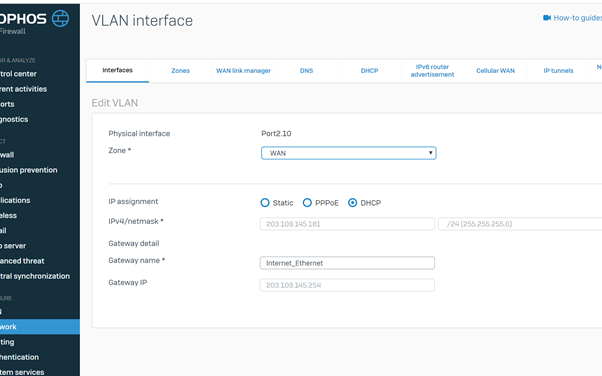The width and height of the screenshot is (602, 376).
Task: Open the WAN link manager tab
Action: (243, 71)
